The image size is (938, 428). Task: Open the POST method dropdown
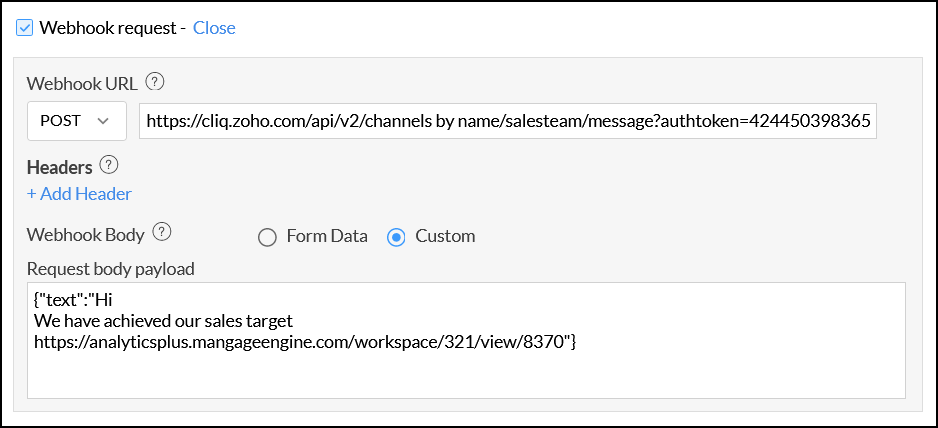click(76, 121)
